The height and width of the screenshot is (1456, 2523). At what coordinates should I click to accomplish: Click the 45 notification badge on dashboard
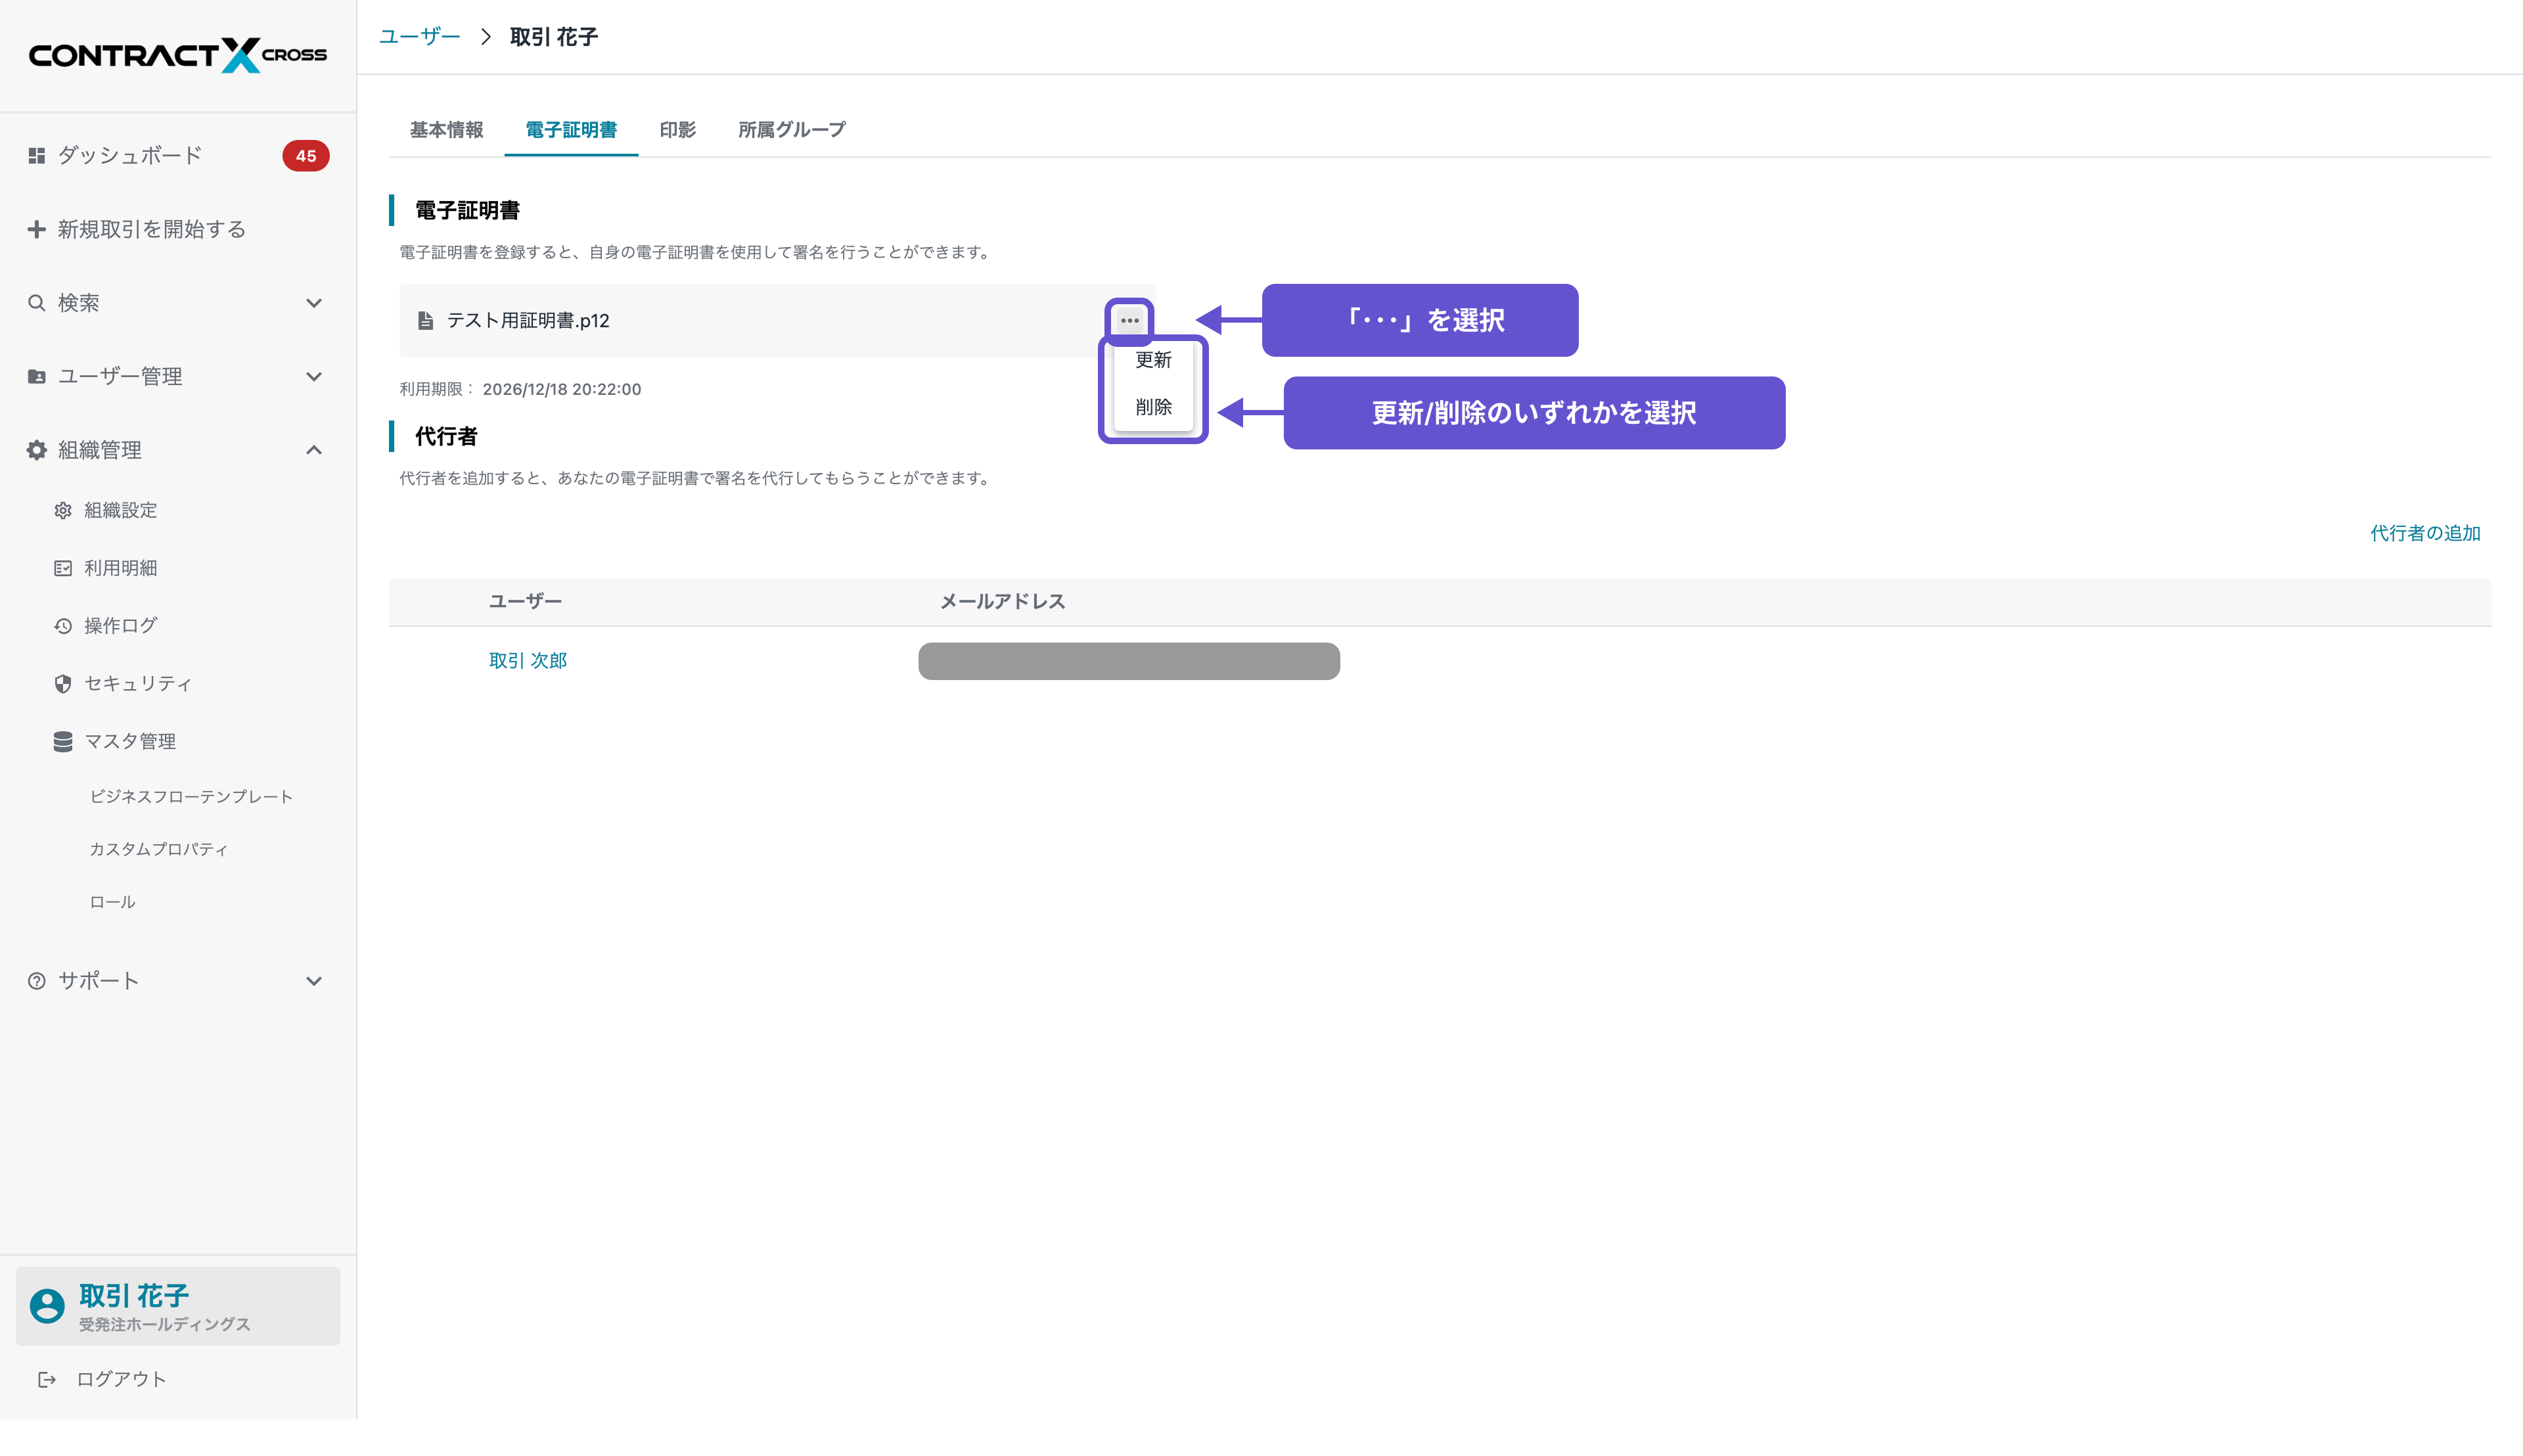click(306, 156)
